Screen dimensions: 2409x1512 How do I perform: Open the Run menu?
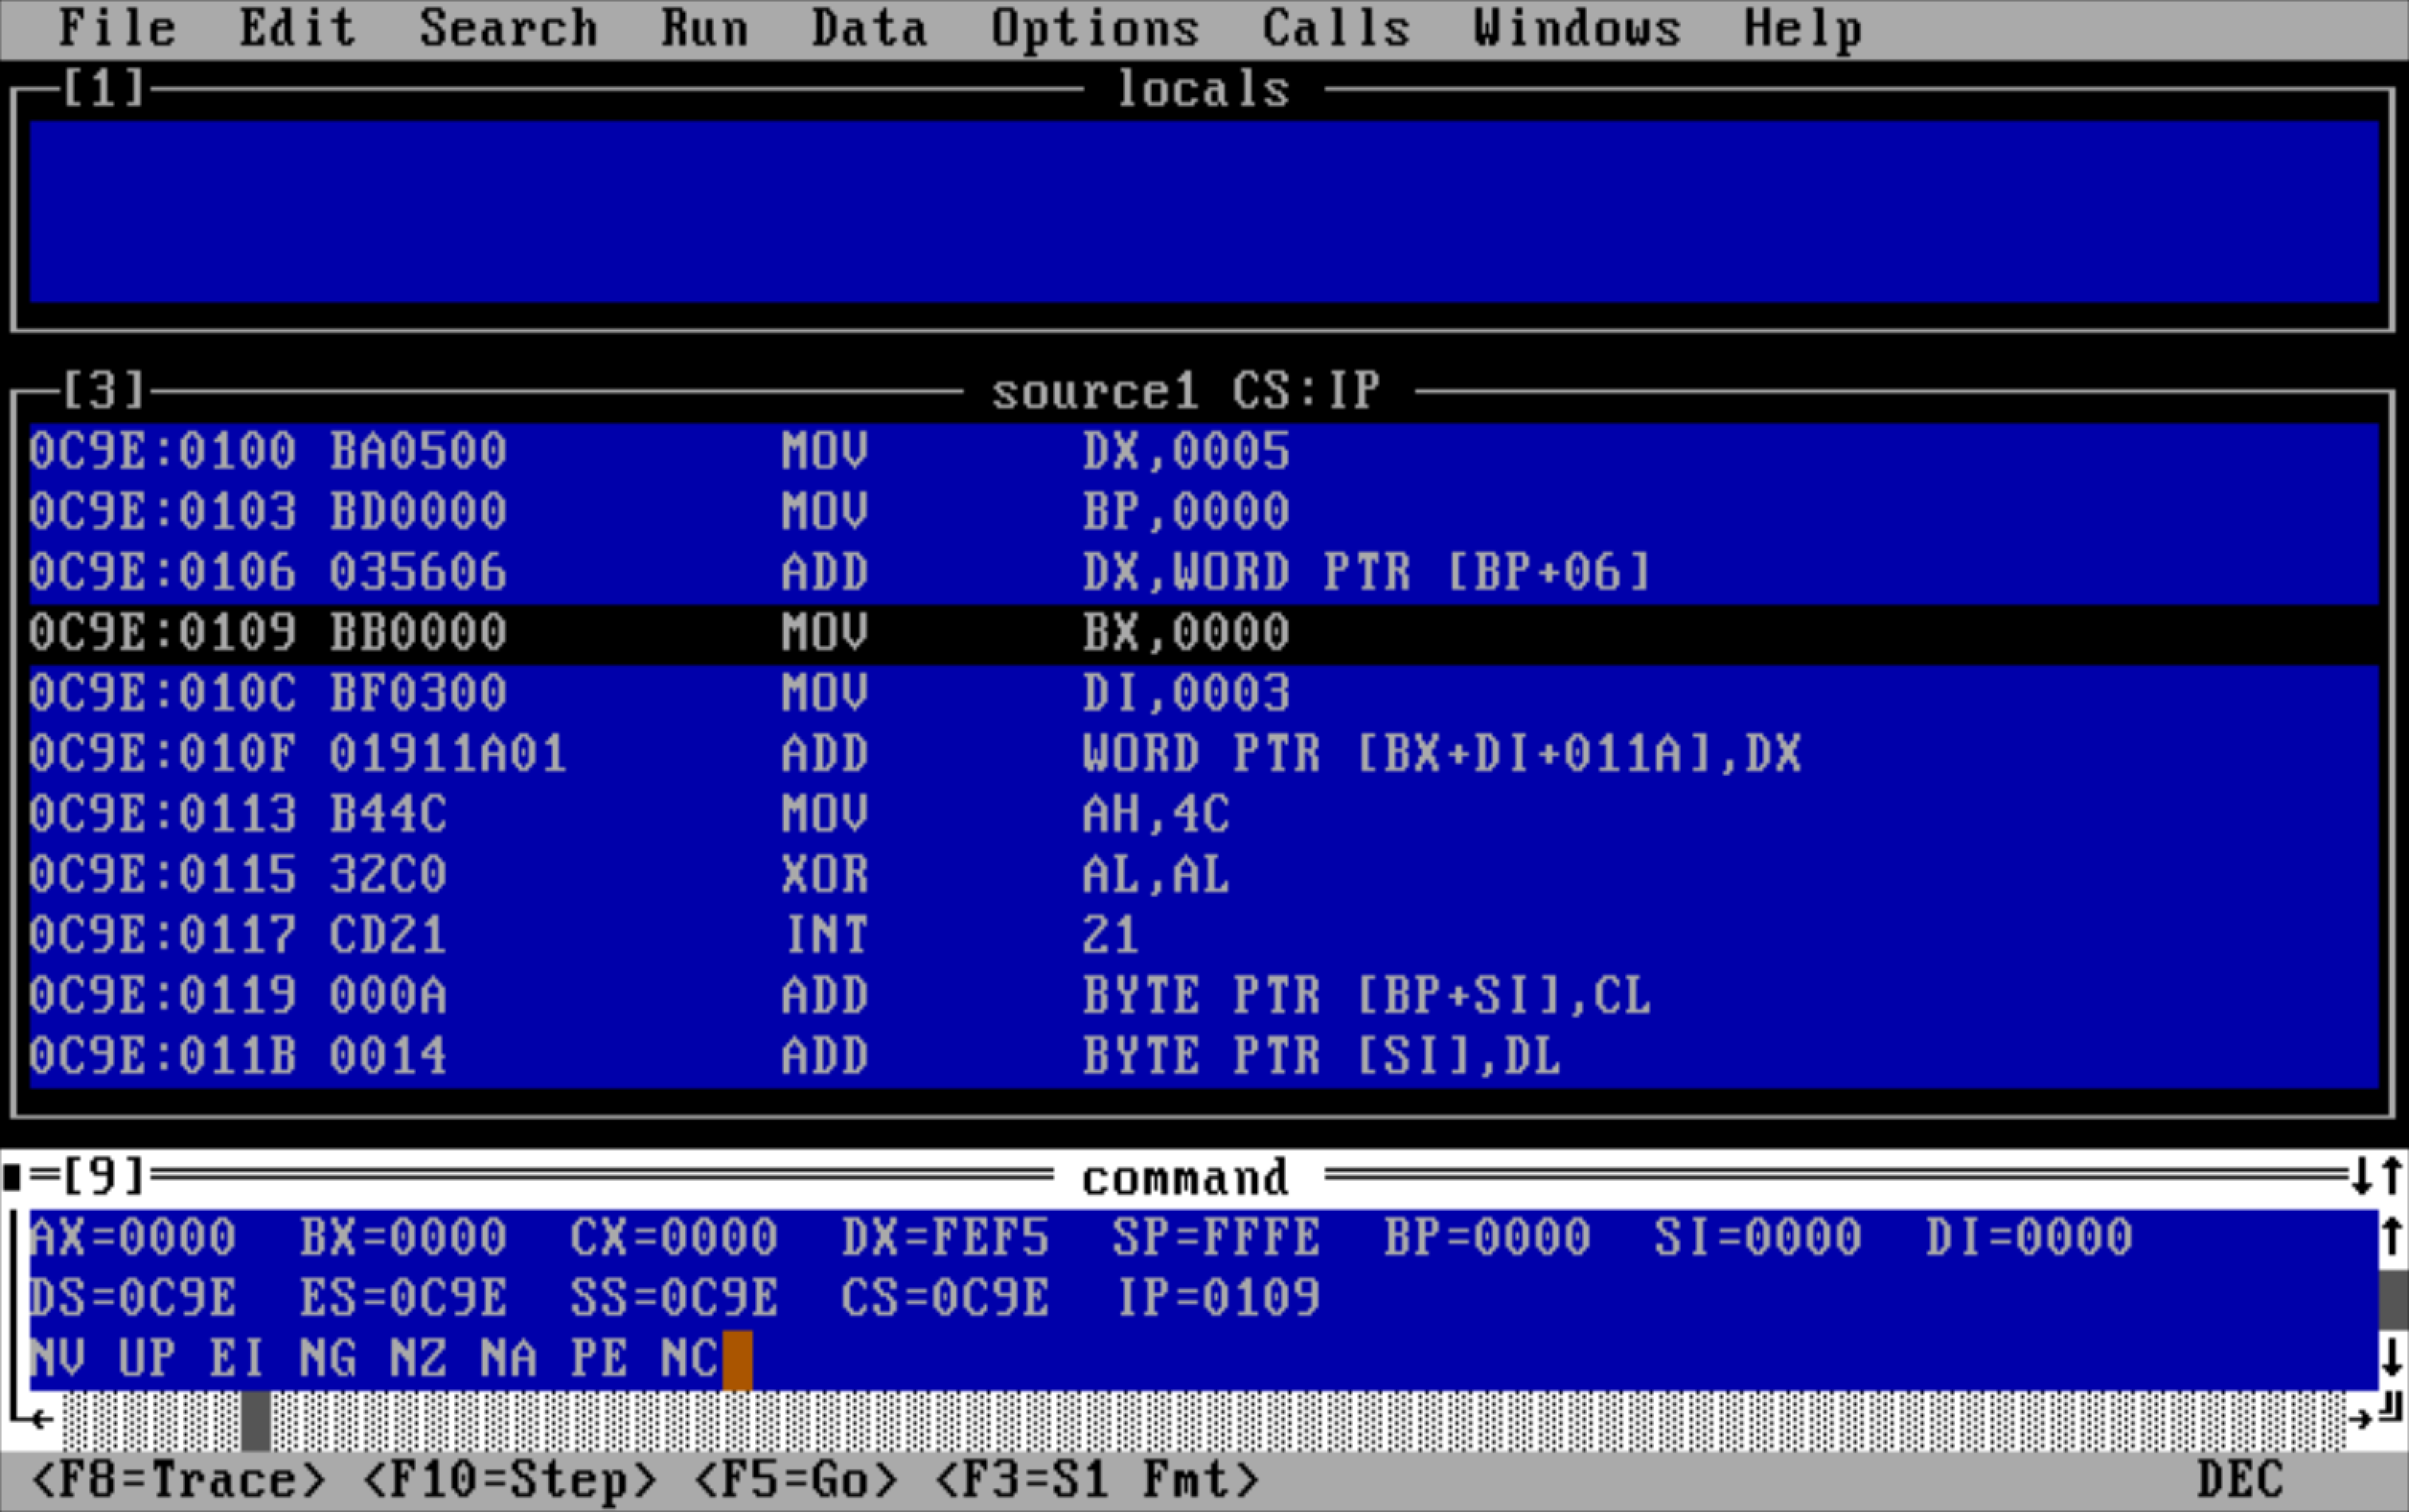tap(704, 28)
